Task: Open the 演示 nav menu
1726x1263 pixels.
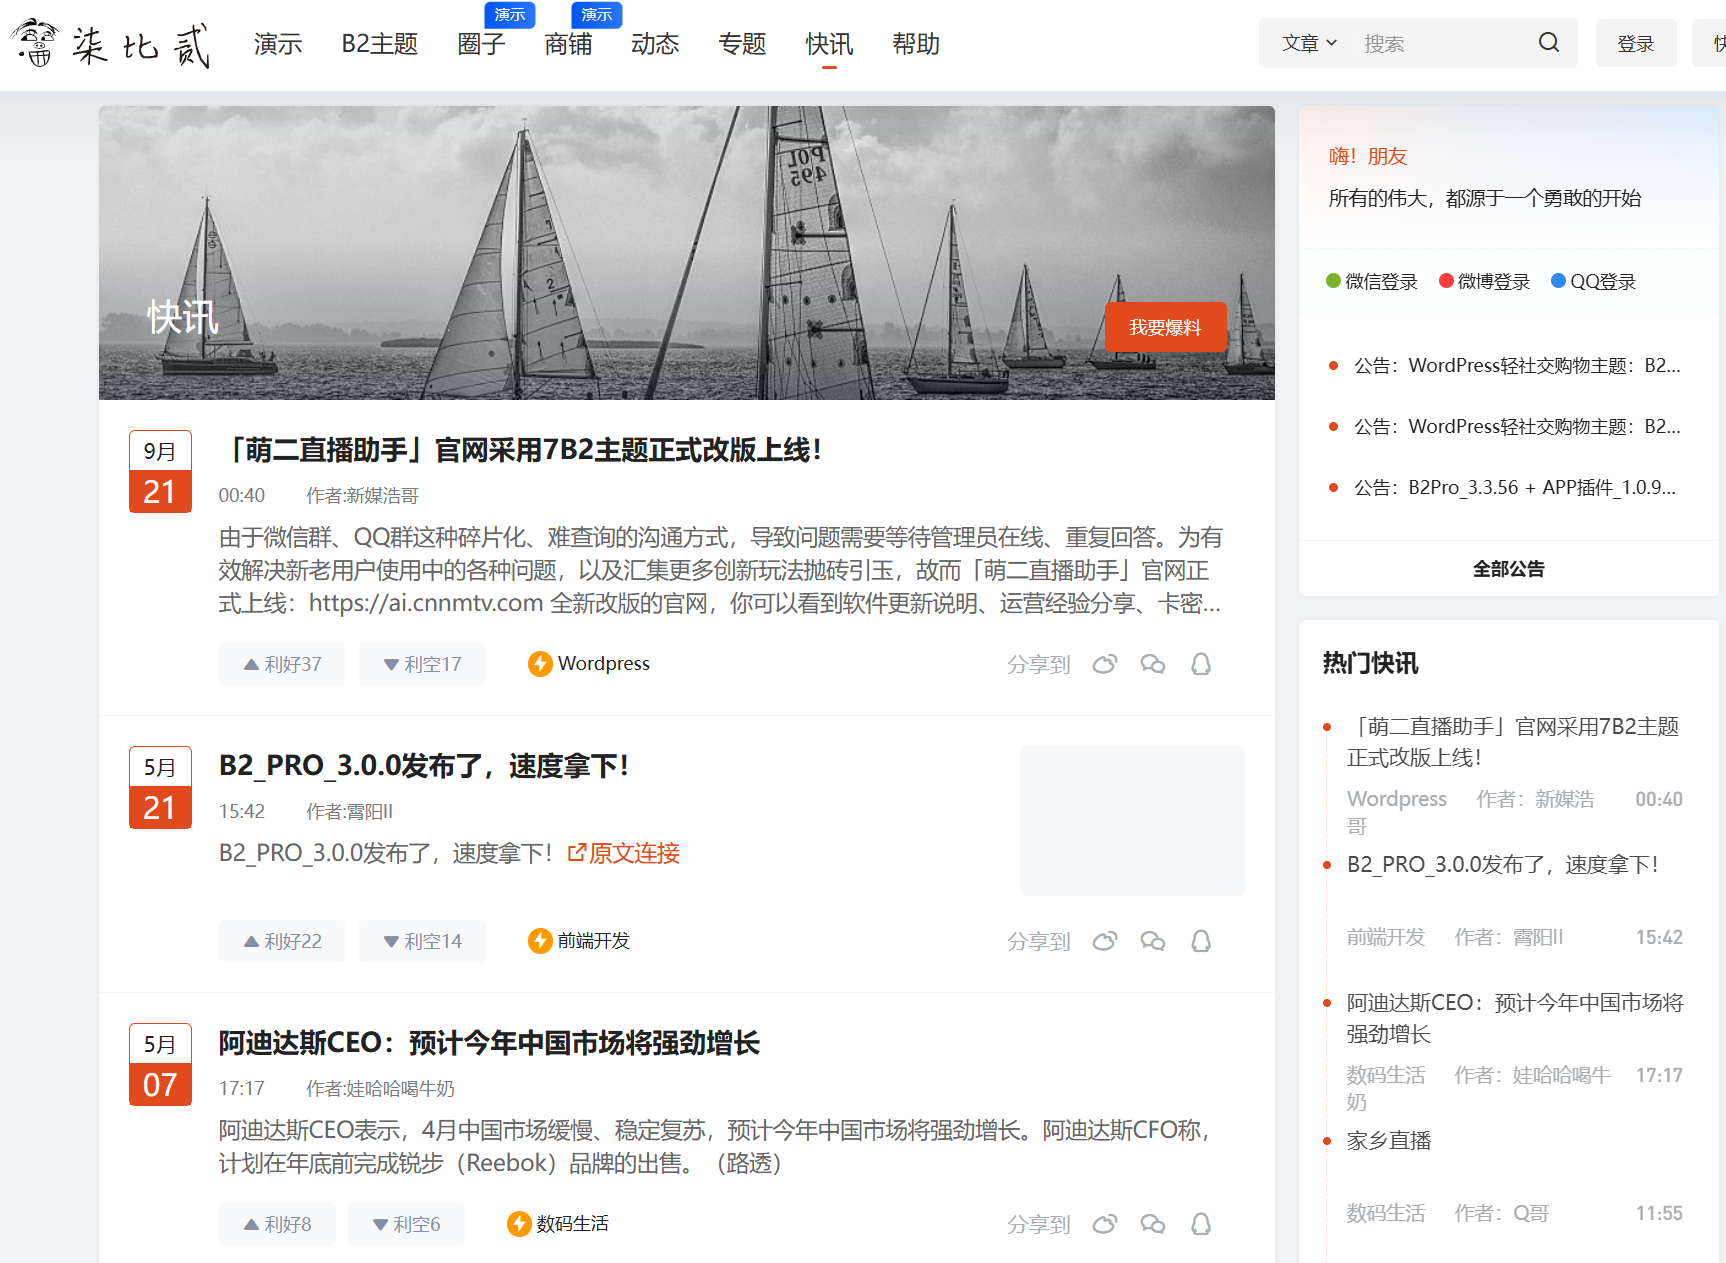Action: pyautogui.click(x=278, y=44)
